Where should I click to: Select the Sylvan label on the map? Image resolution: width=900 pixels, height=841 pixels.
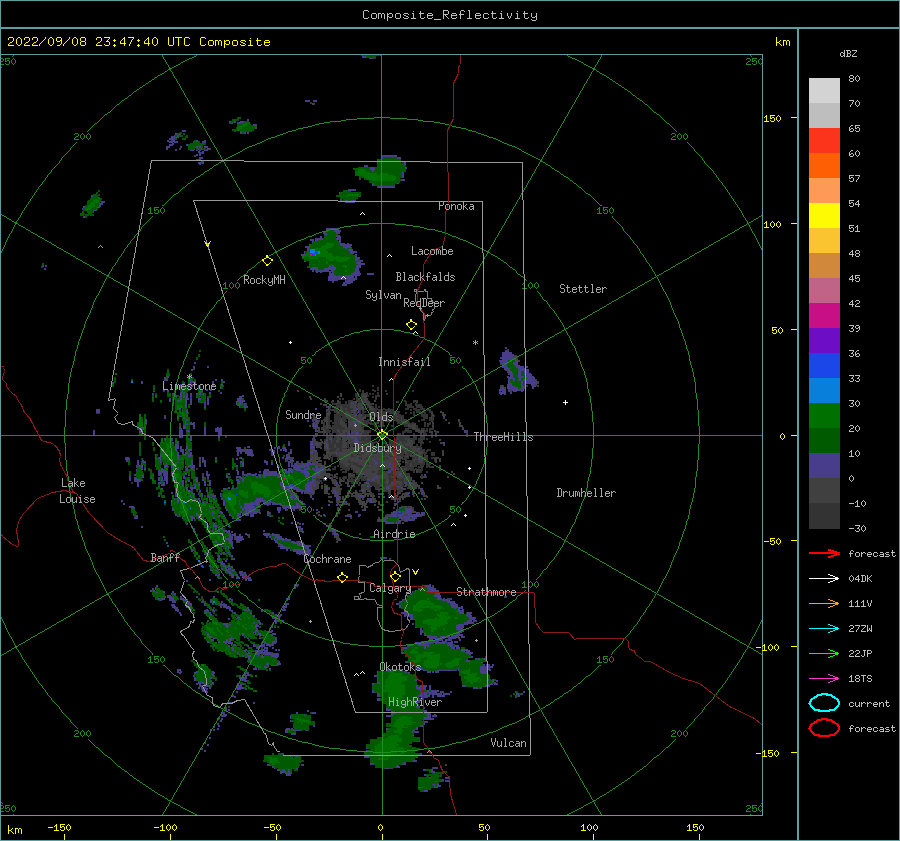click(383, 295)
